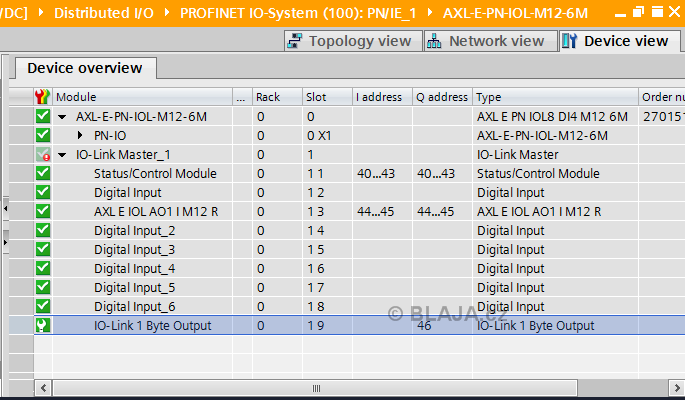Click the Type column header
The image size is (685, 400).
pos(555,97)
